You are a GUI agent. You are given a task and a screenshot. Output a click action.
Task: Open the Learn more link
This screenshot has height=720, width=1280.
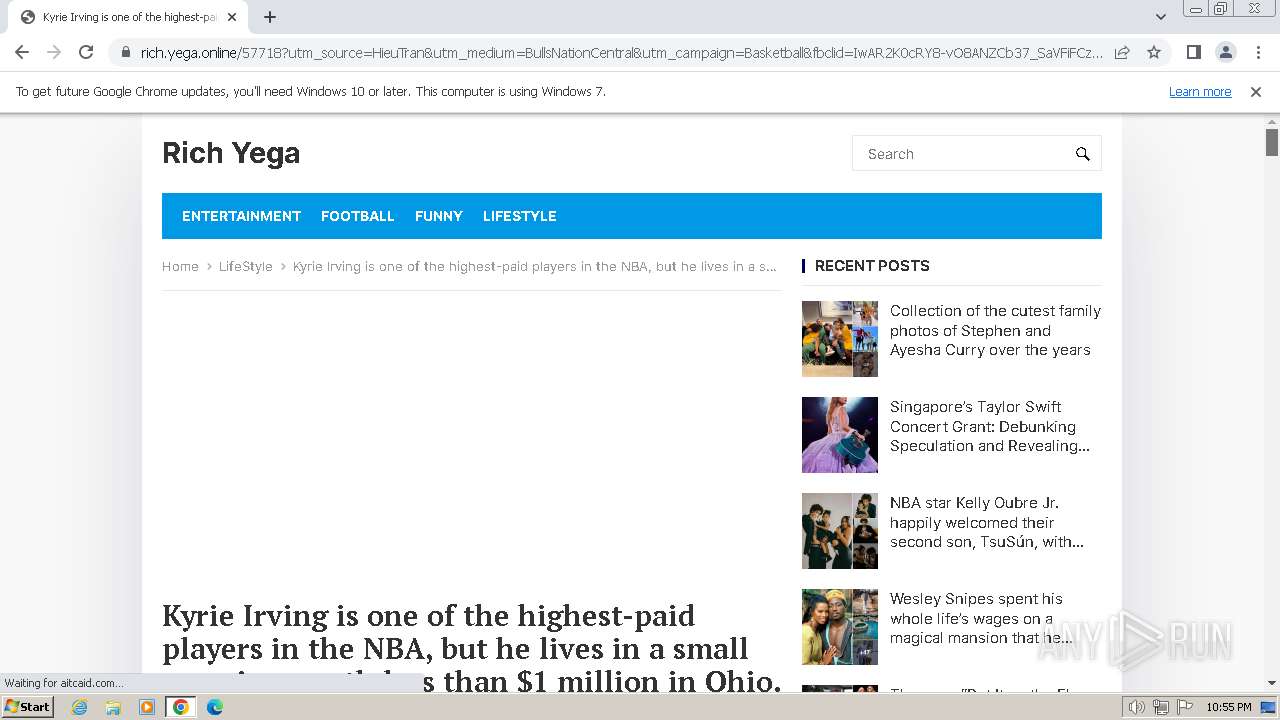pyautogui.click(x=1200, y=92)
